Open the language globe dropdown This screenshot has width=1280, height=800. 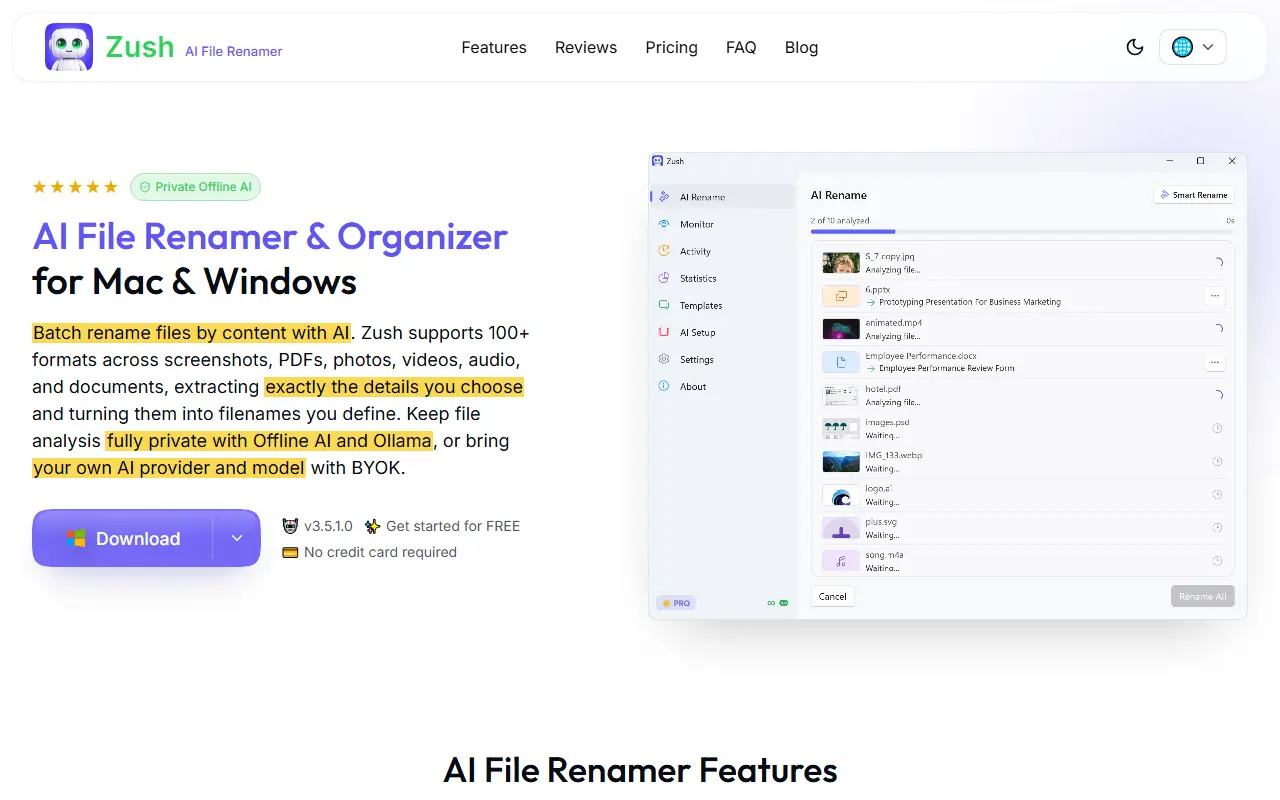1193,47
